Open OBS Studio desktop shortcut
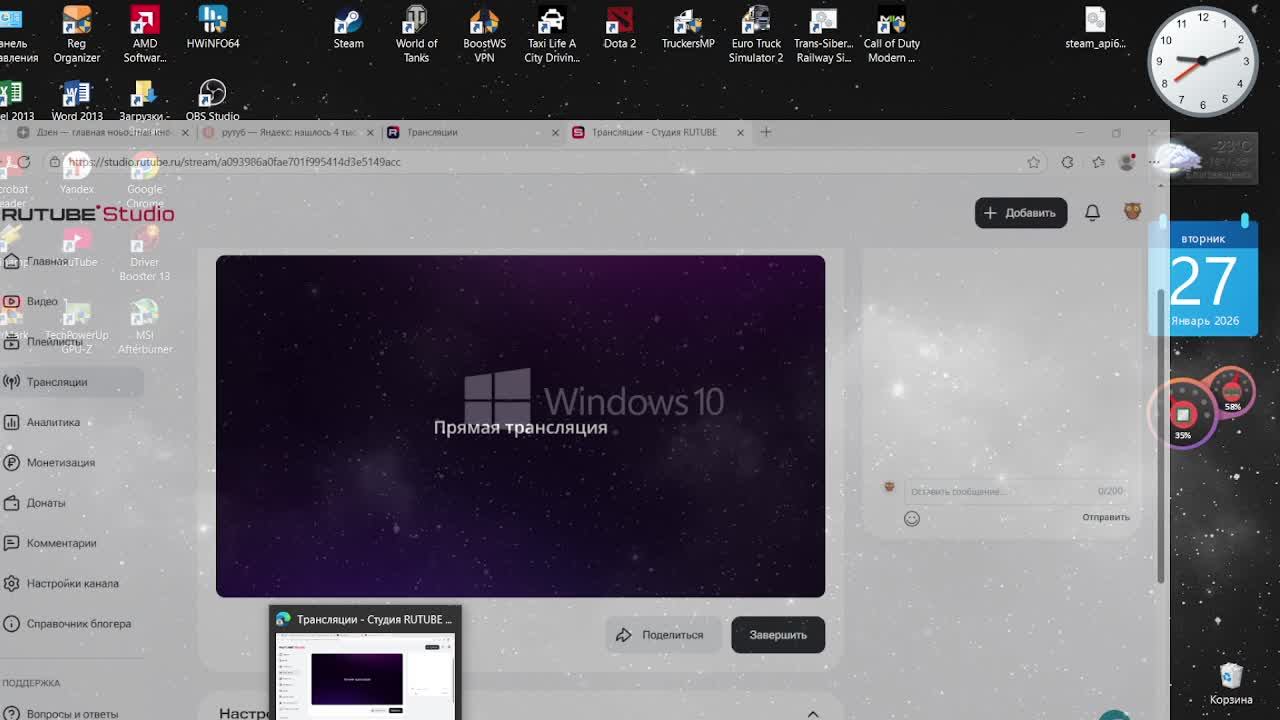The width and height of the screenshot is (1280, 720). click(212, 100)
